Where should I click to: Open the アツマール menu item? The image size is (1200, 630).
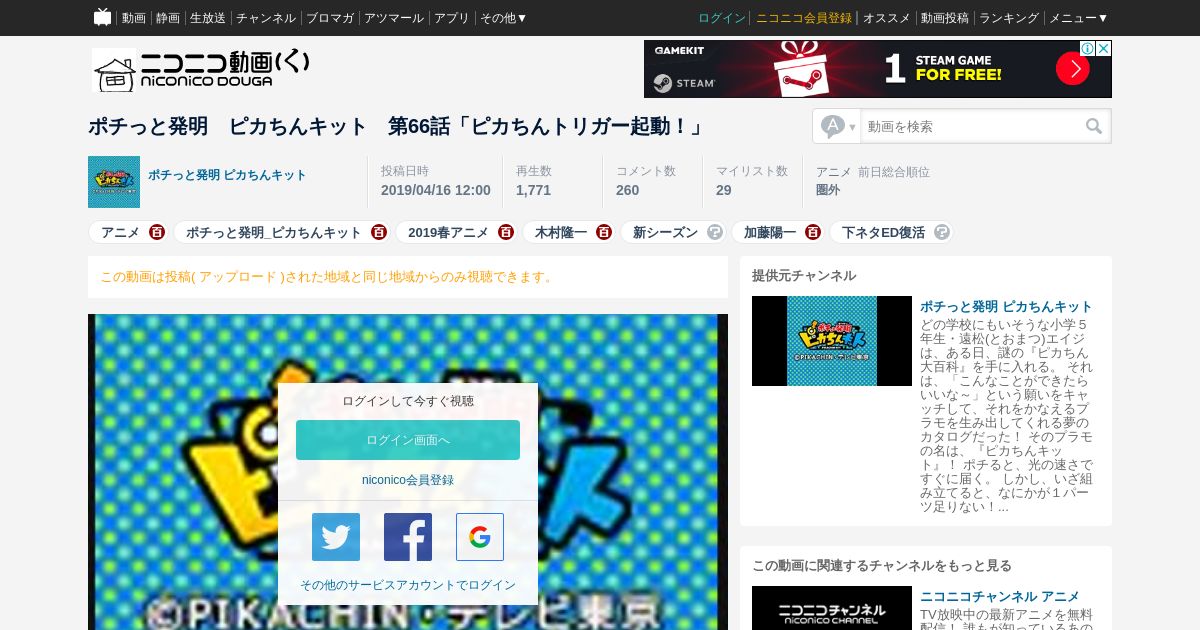point(394,18)
